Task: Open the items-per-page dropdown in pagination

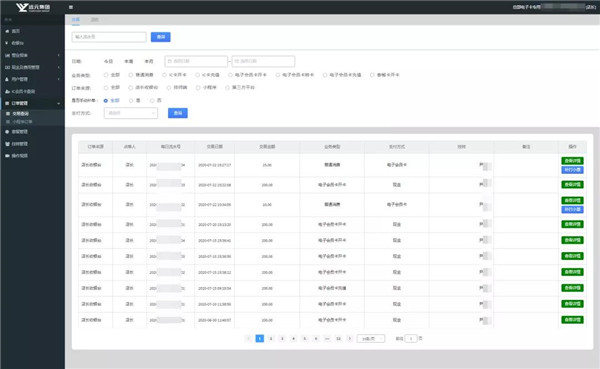Action: click(x=370, y=338)
